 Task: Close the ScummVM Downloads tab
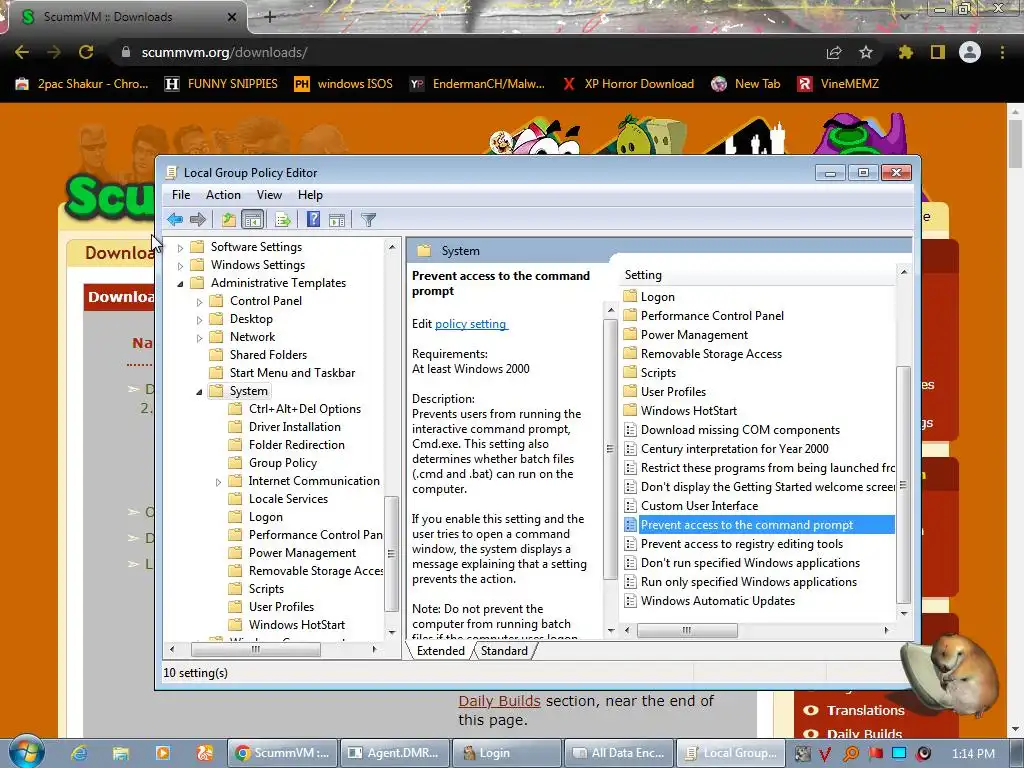click(232, 17)
